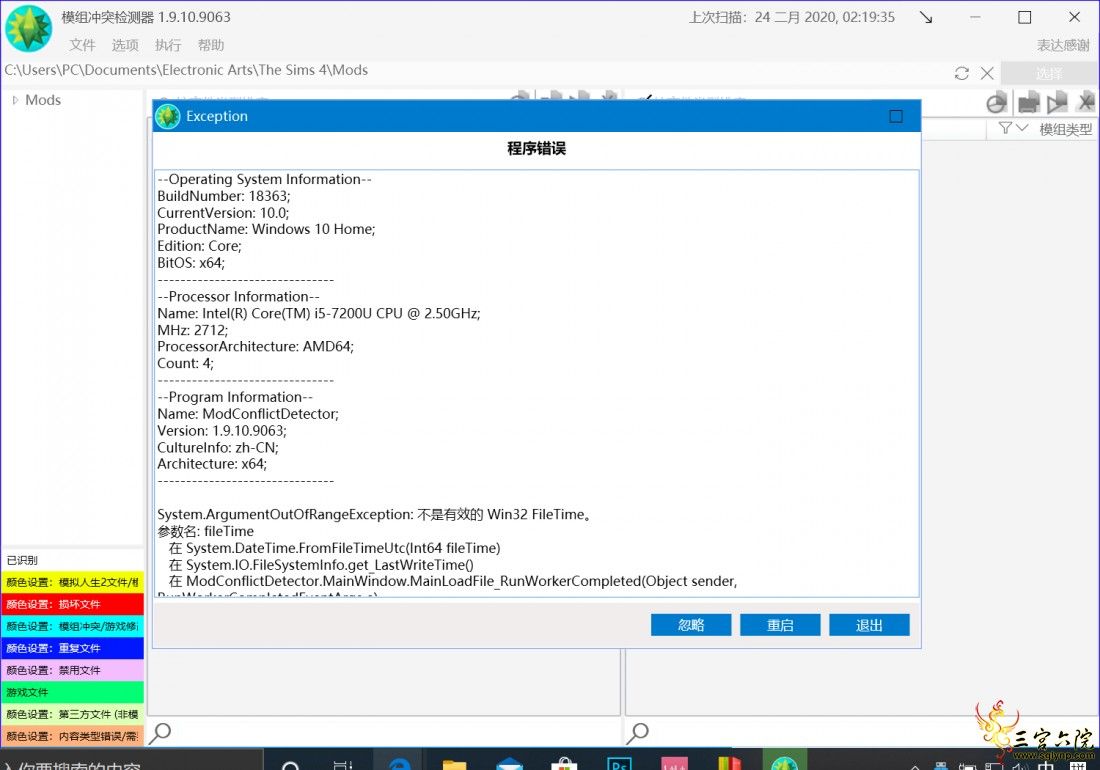Open the 帮助 (Help) menu
Viewport: 1100px width, 770px height.
[x=210, y=45]
